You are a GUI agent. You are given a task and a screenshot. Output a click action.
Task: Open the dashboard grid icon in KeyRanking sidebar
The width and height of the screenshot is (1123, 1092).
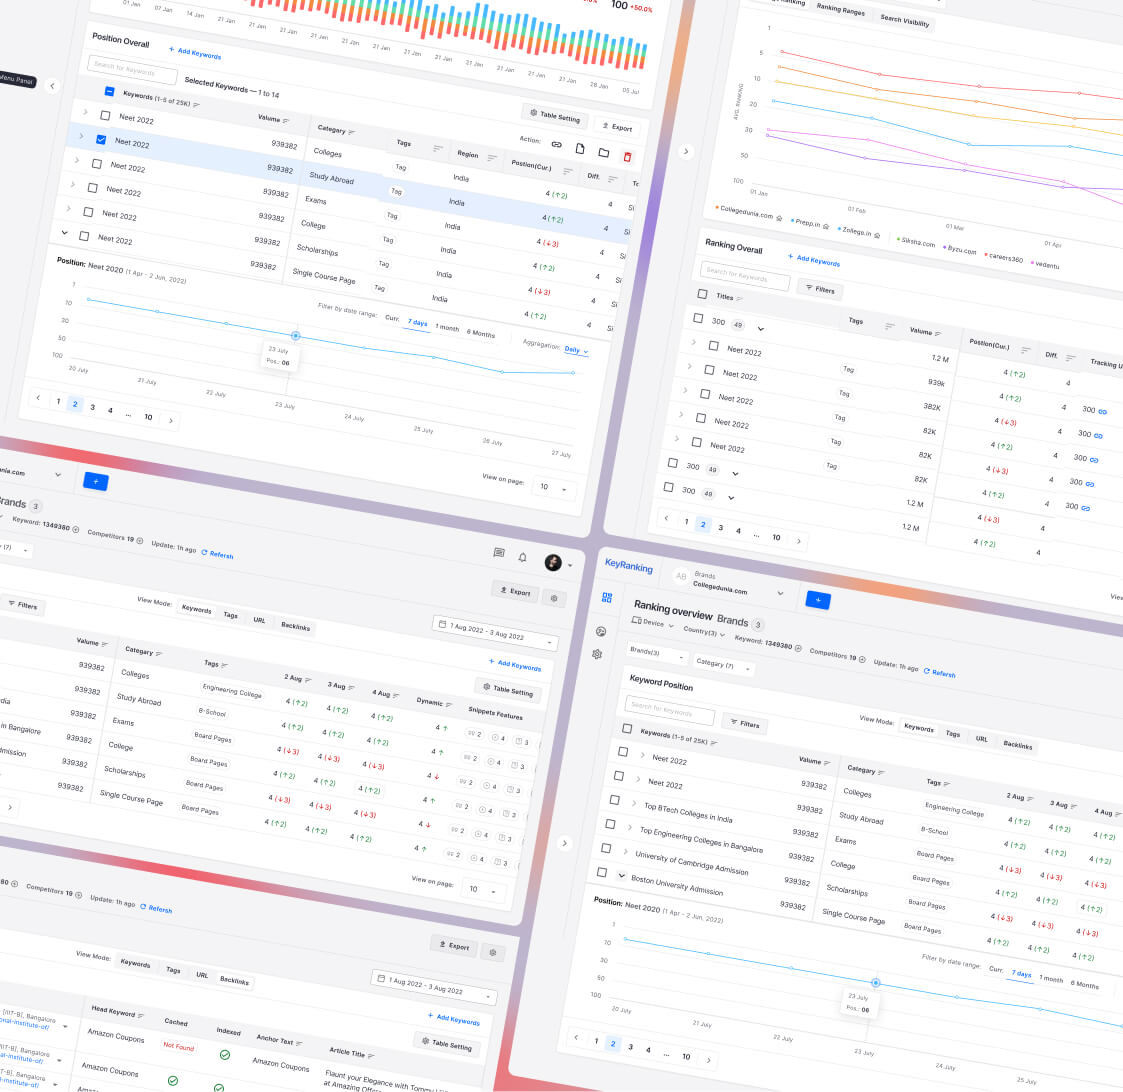pyautogui.click(x=607, y=597)
